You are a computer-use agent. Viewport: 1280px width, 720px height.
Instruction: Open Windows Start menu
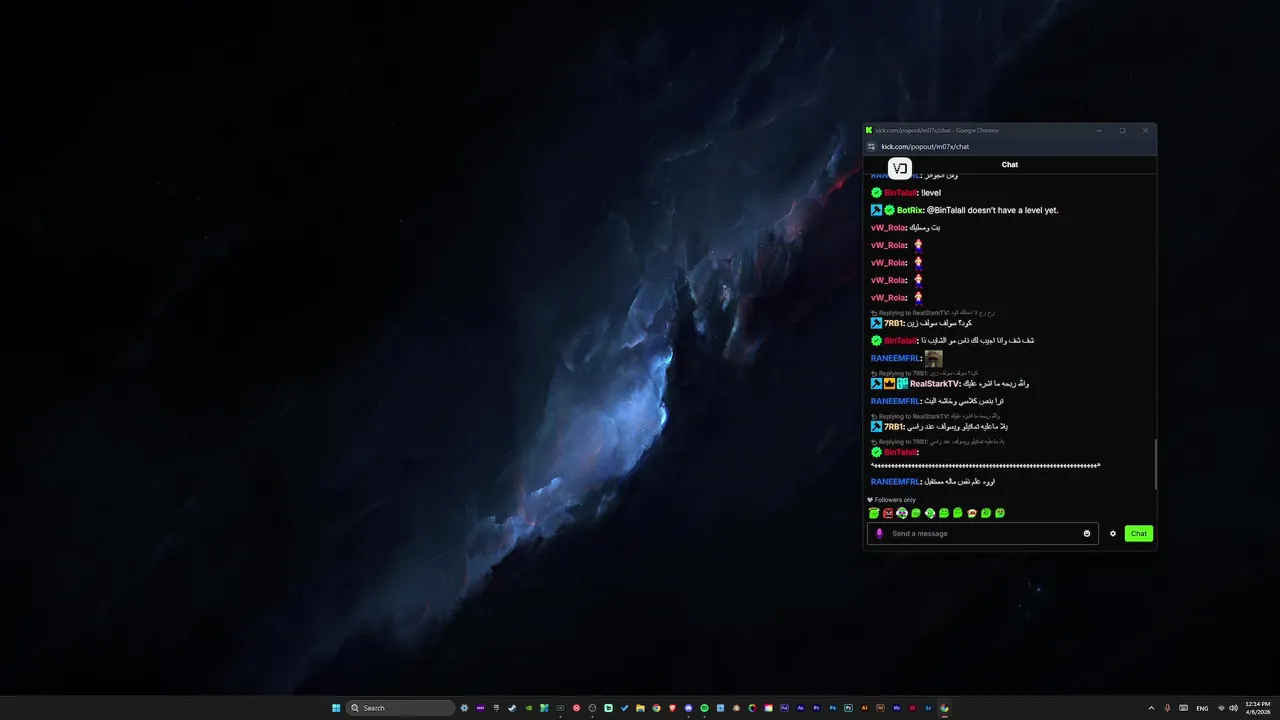336,708
